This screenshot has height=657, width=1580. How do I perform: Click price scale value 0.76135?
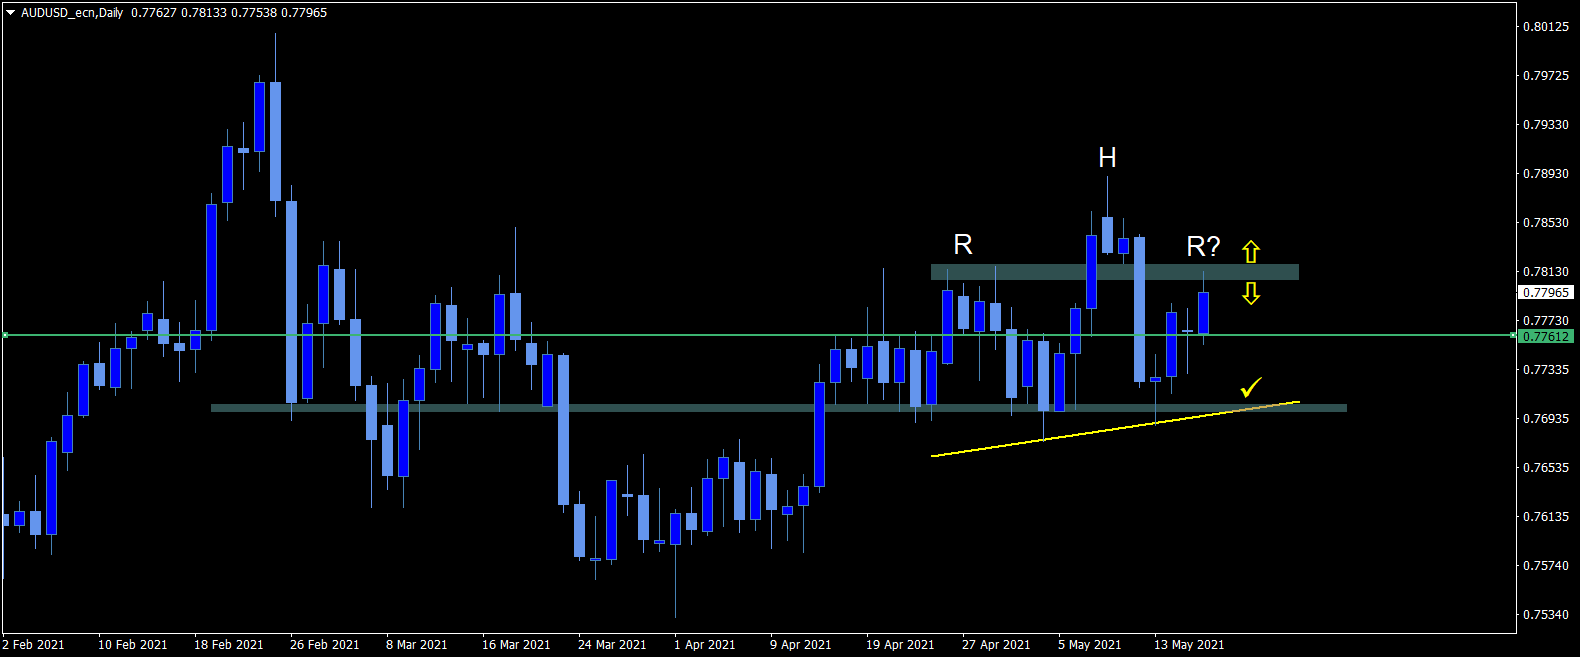click(1546, 517)
